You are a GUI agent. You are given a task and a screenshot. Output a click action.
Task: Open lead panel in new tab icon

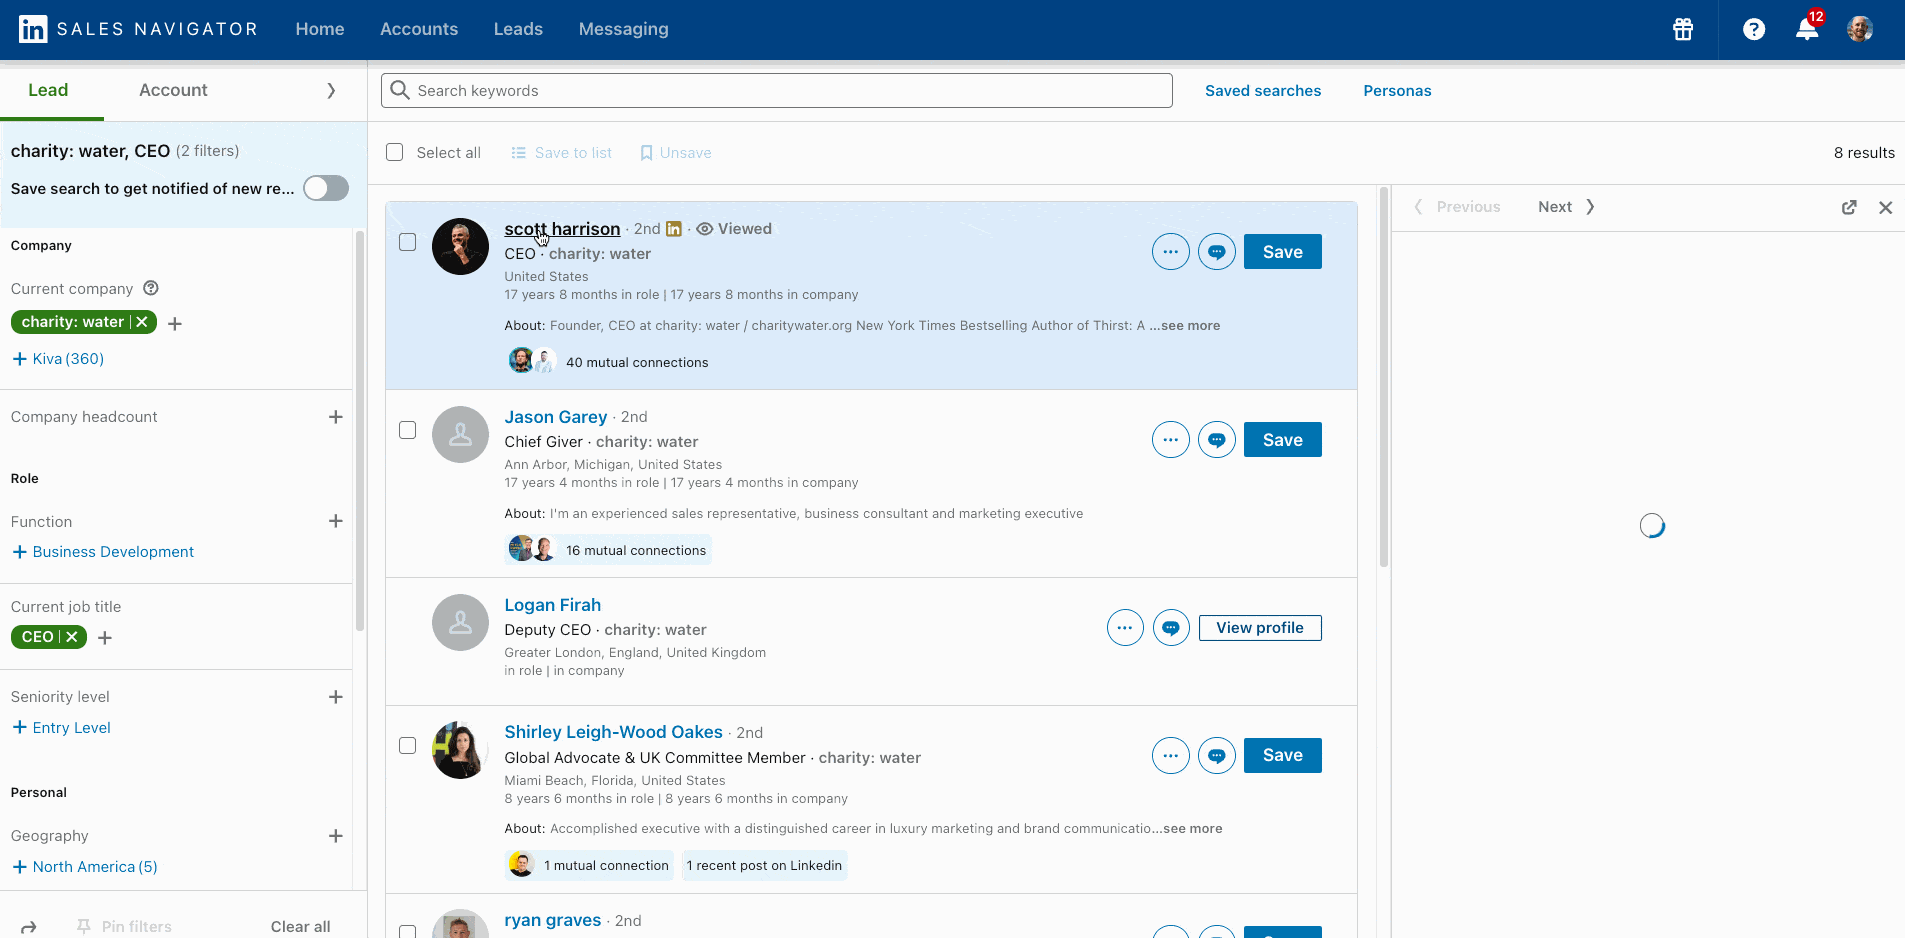pyautogui.click(x=1849, y=207)
